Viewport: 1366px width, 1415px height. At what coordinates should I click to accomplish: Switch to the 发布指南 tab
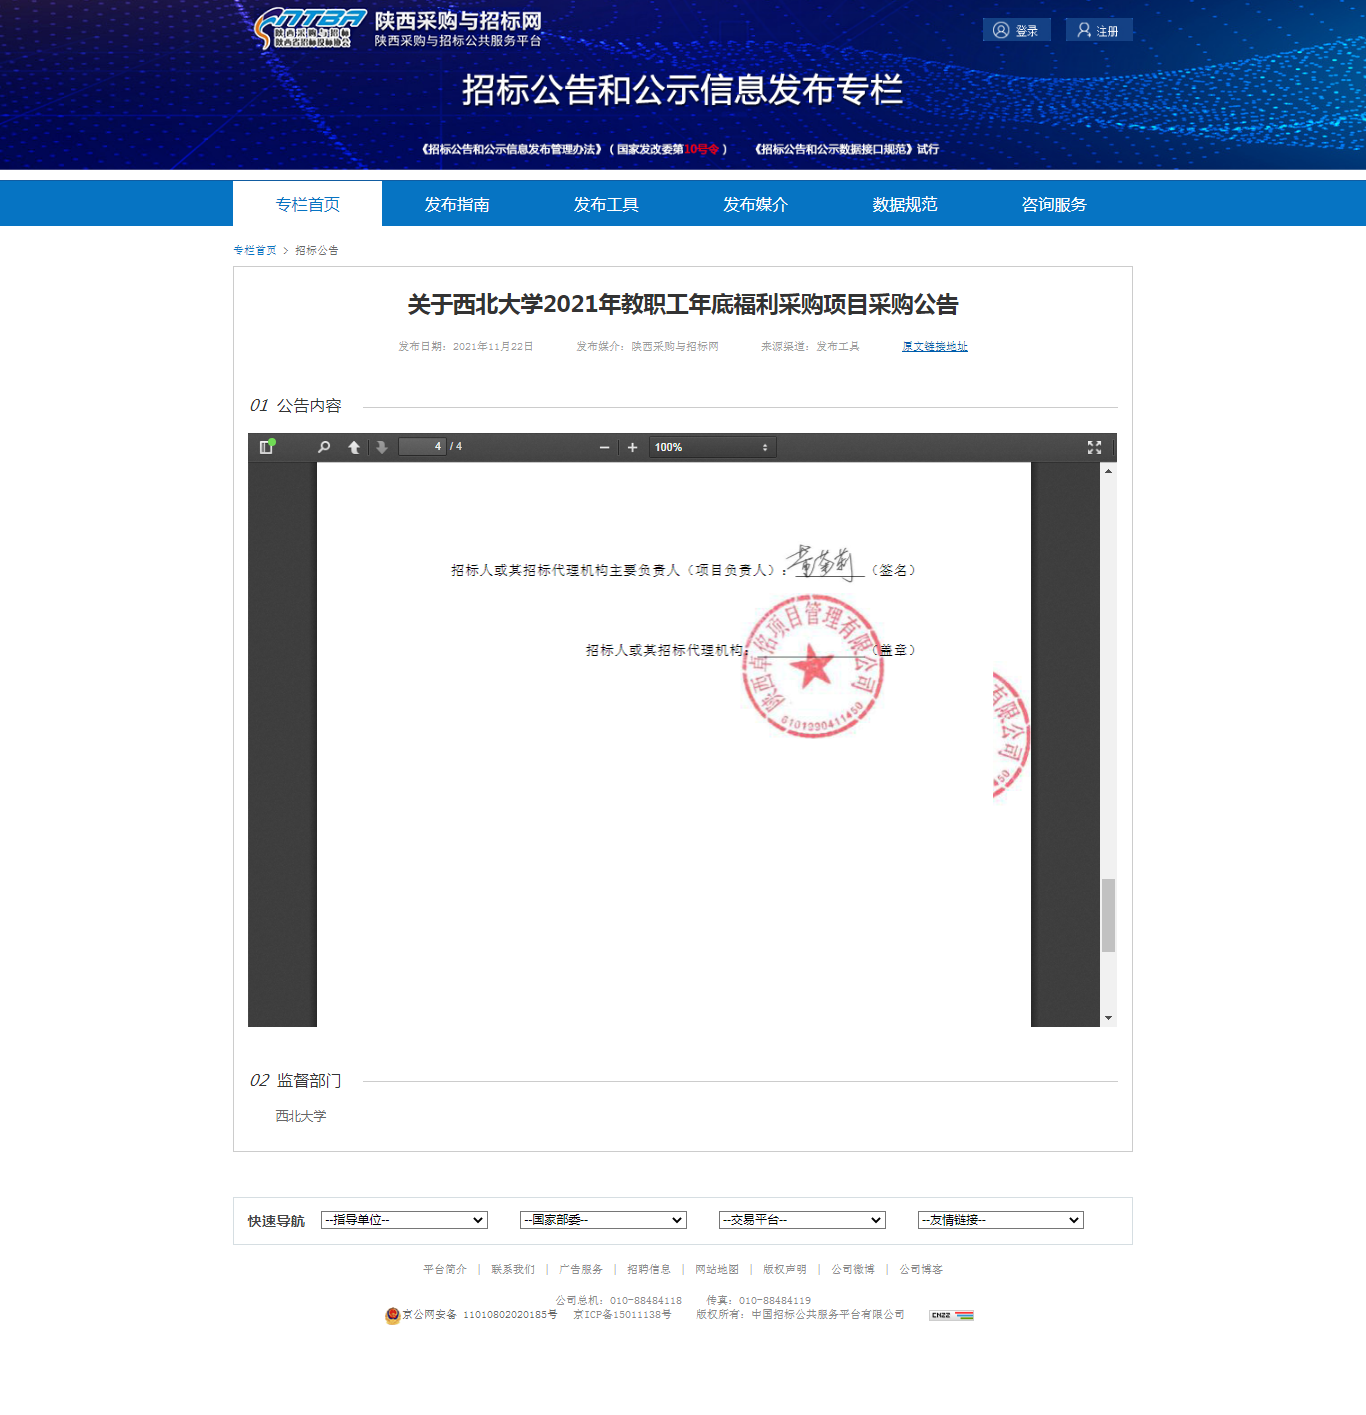[x=457, y=204]
